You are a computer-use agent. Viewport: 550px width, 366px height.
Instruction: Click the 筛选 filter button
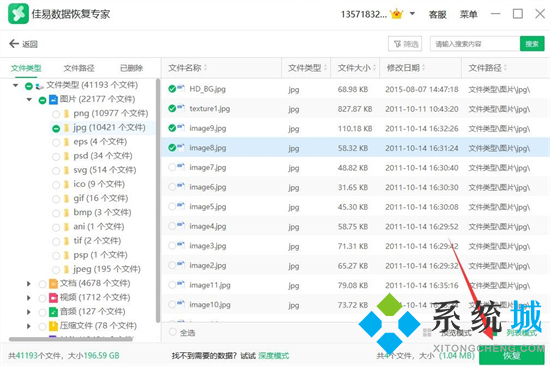pyautogui.click(x=405, y=44)
